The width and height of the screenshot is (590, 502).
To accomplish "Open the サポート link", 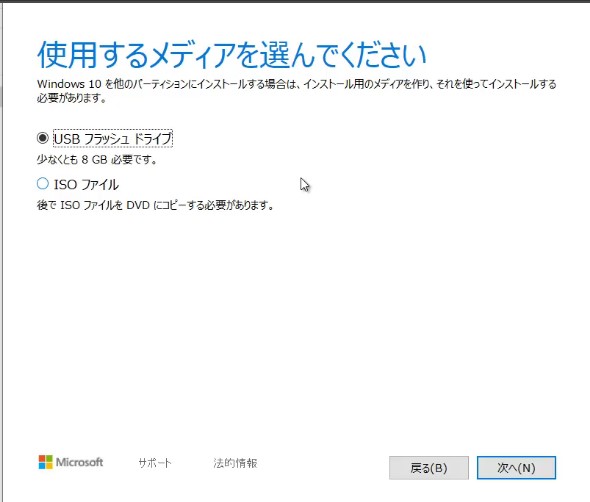I will (x=155, y=462).
